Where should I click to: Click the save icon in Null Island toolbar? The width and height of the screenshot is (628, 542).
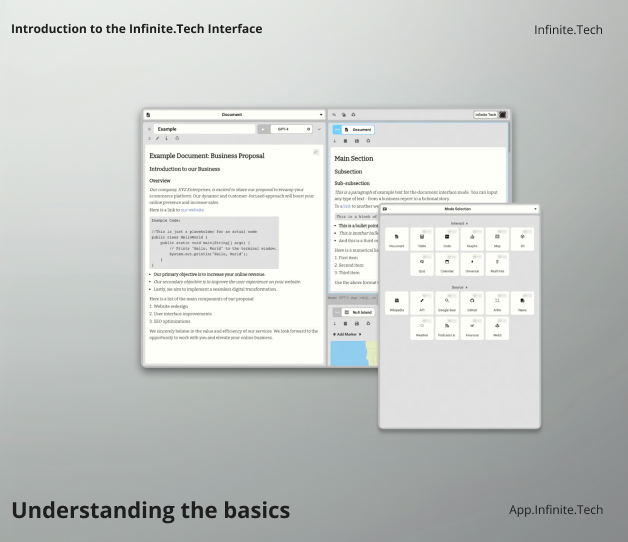357,324
